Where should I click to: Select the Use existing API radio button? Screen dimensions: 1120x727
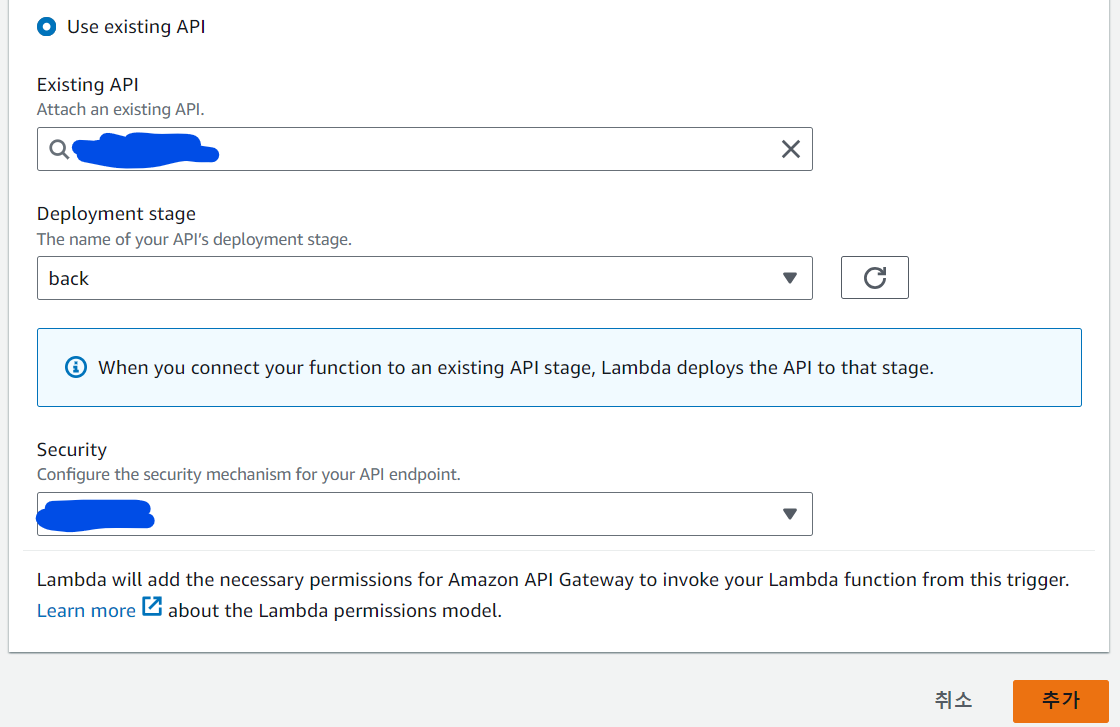coord(46,27)
